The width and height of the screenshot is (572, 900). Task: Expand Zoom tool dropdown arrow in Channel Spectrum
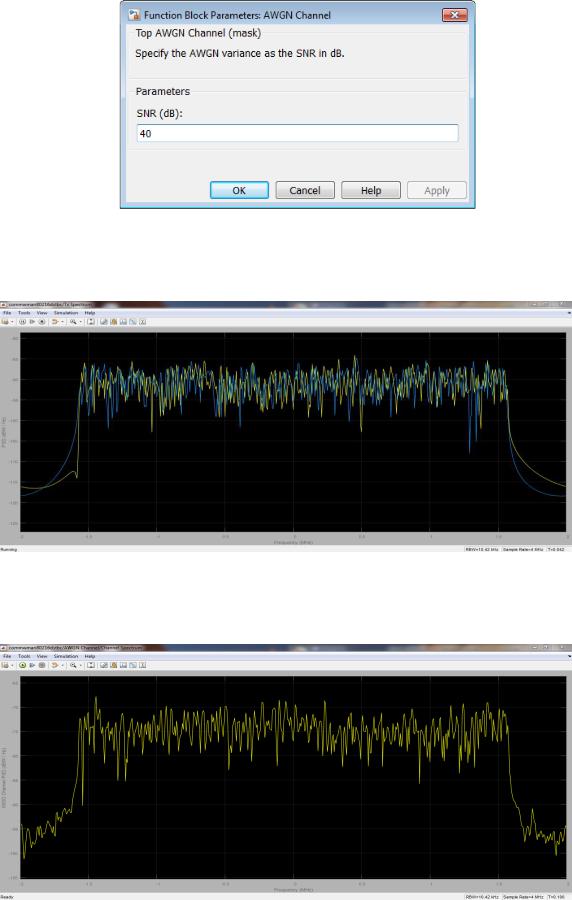tap(81, 665)
